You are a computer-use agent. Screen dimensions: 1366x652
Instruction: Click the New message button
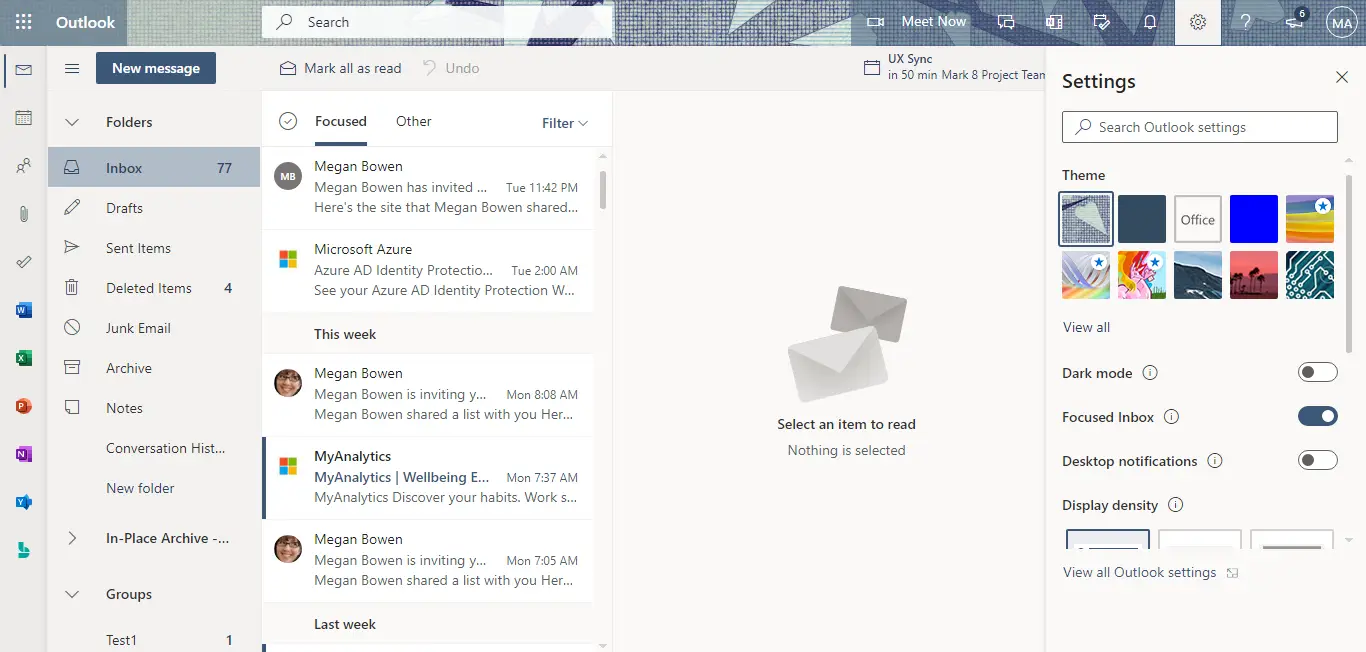tap(156, 68)
